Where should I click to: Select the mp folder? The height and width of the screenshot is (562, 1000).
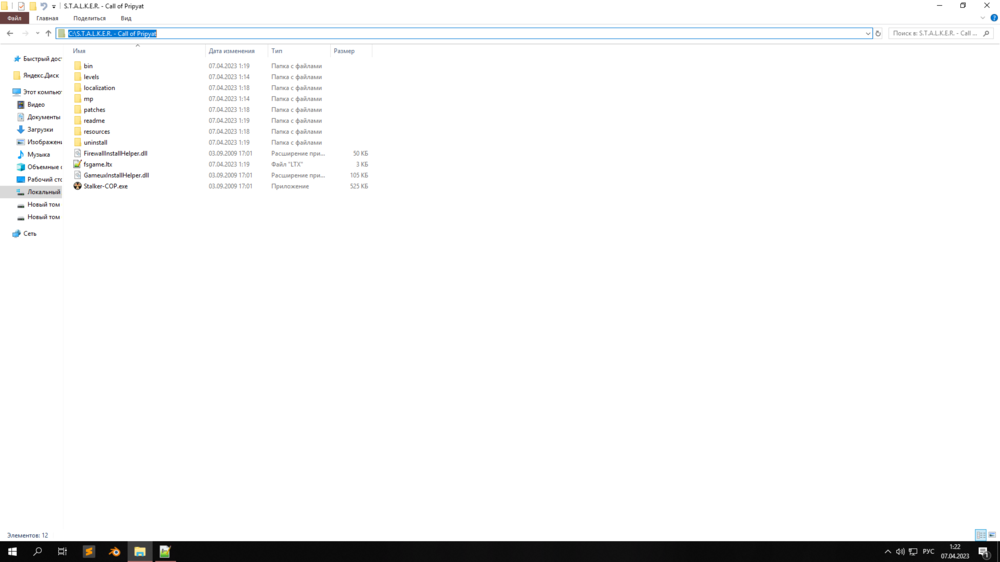[x=88, y=99]
